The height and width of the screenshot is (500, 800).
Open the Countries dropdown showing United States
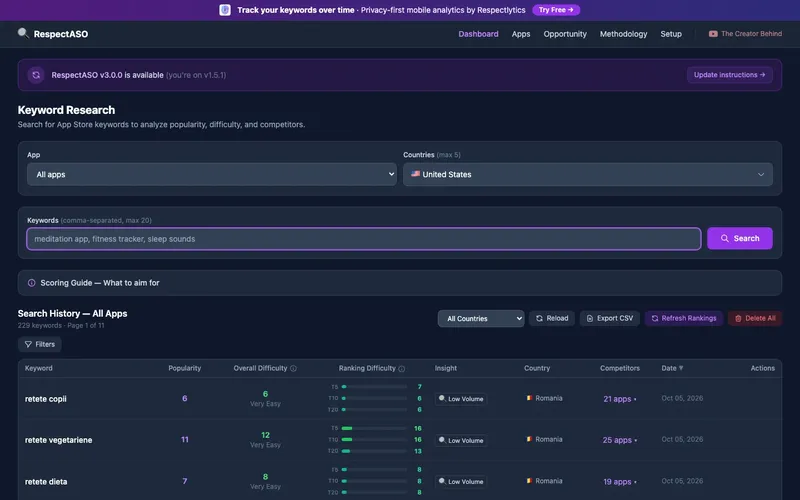588,174
